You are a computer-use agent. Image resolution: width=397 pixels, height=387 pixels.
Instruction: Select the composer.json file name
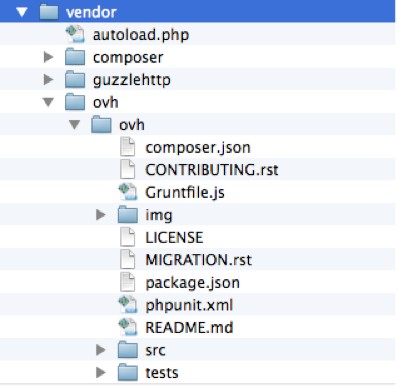(x=198, y=148)
